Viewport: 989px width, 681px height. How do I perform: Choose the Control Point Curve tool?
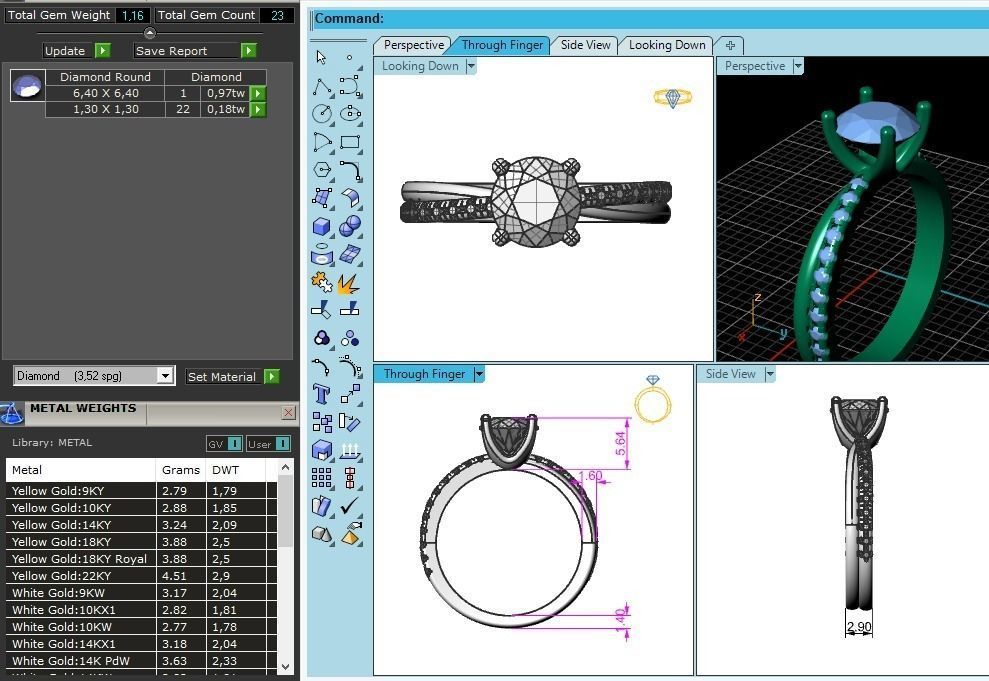[x=350, y=86]
